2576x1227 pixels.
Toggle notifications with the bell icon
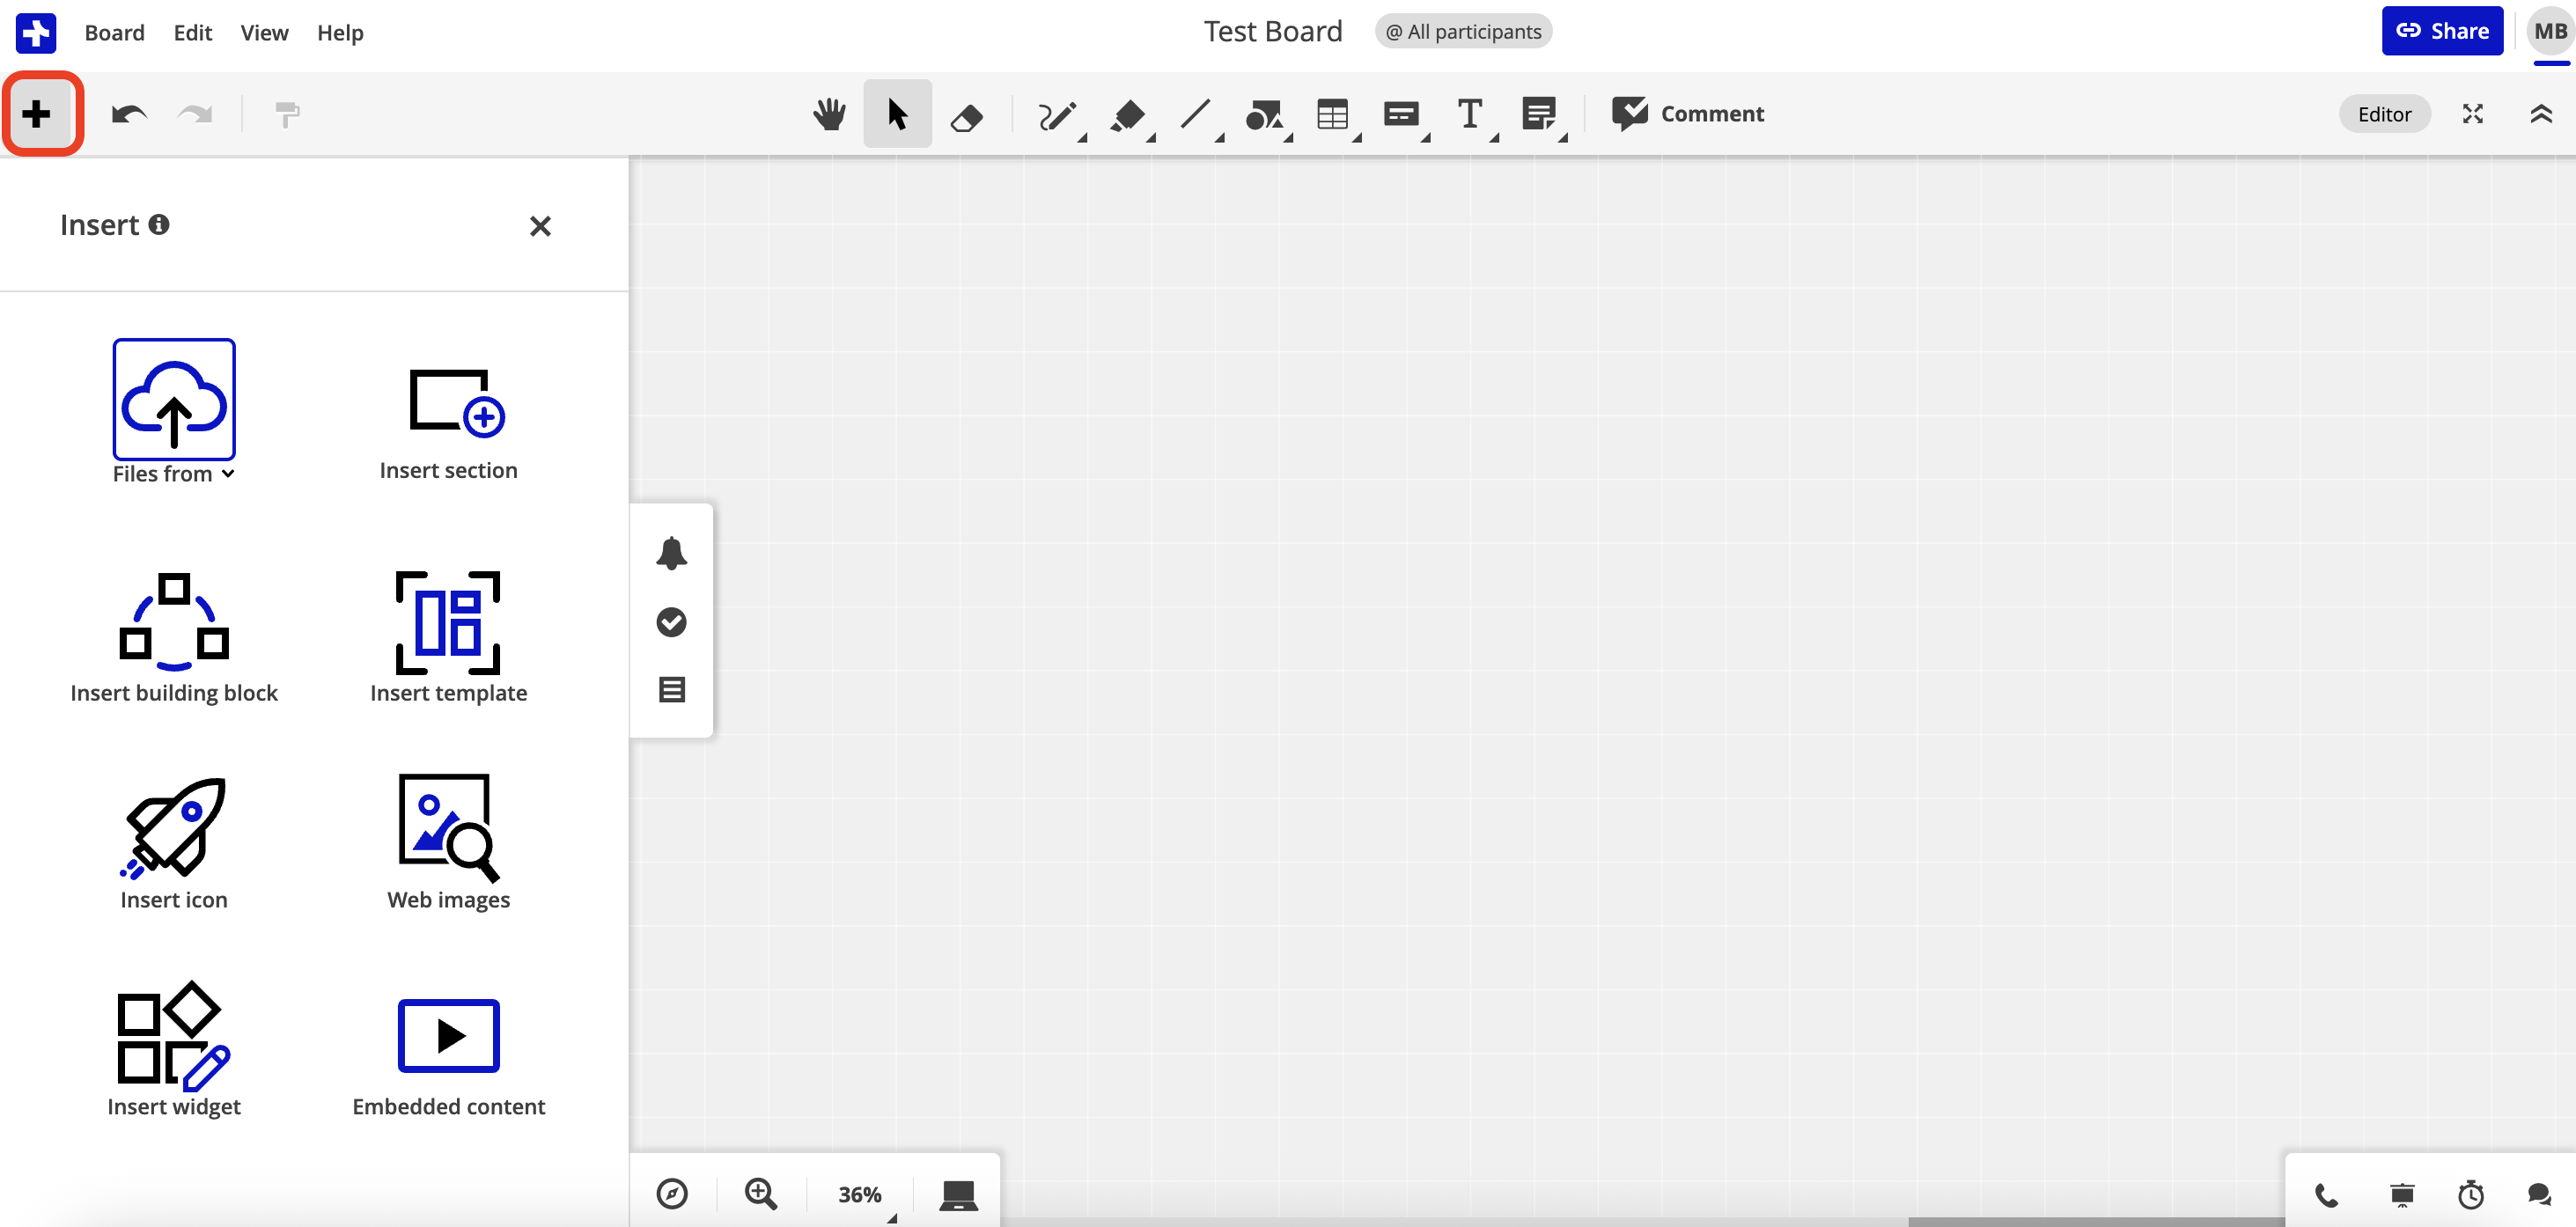[x=672, y=553]
